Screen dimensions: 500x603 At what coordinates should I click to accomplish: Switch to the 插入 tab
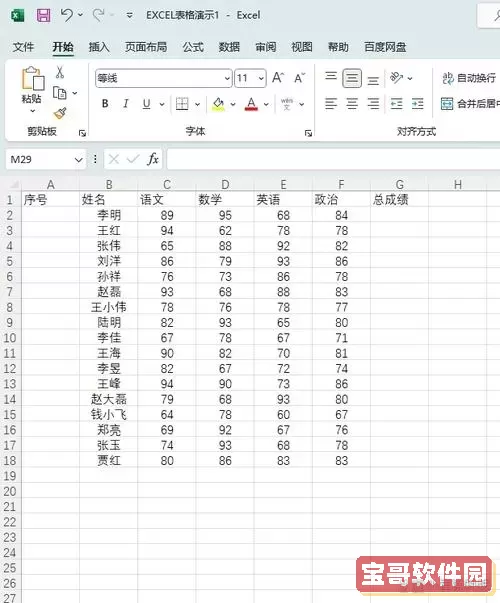click(x=99, y=47)
